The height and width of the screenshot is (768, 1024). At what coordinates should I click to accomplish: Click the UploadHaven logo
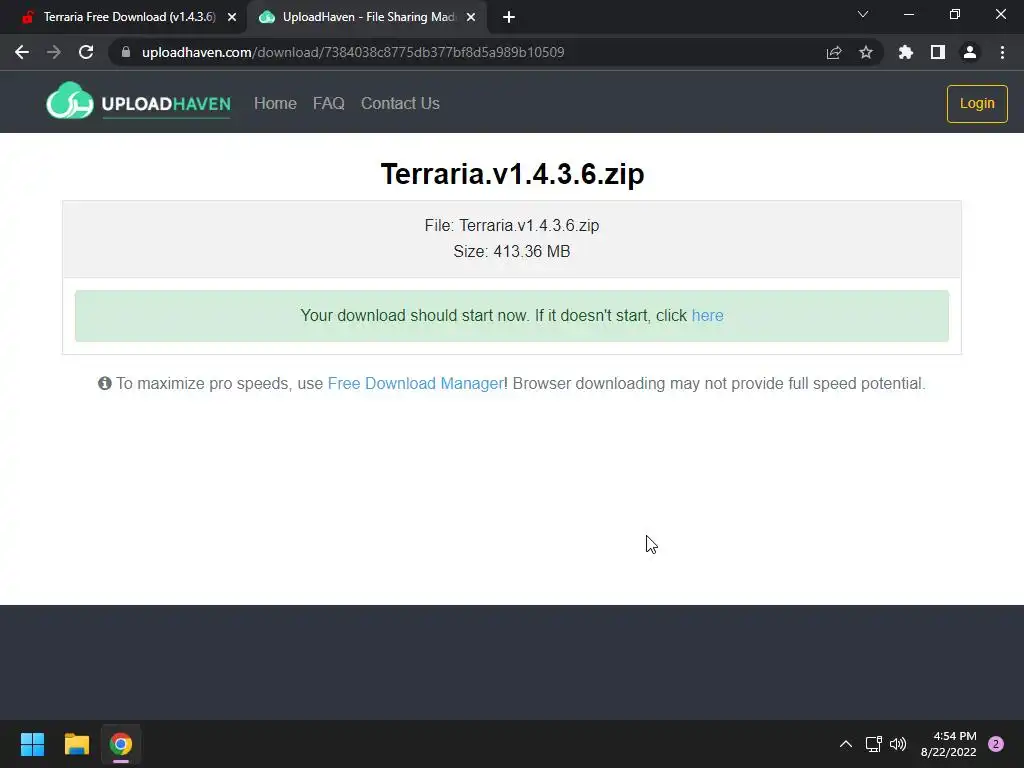[138, 102]
